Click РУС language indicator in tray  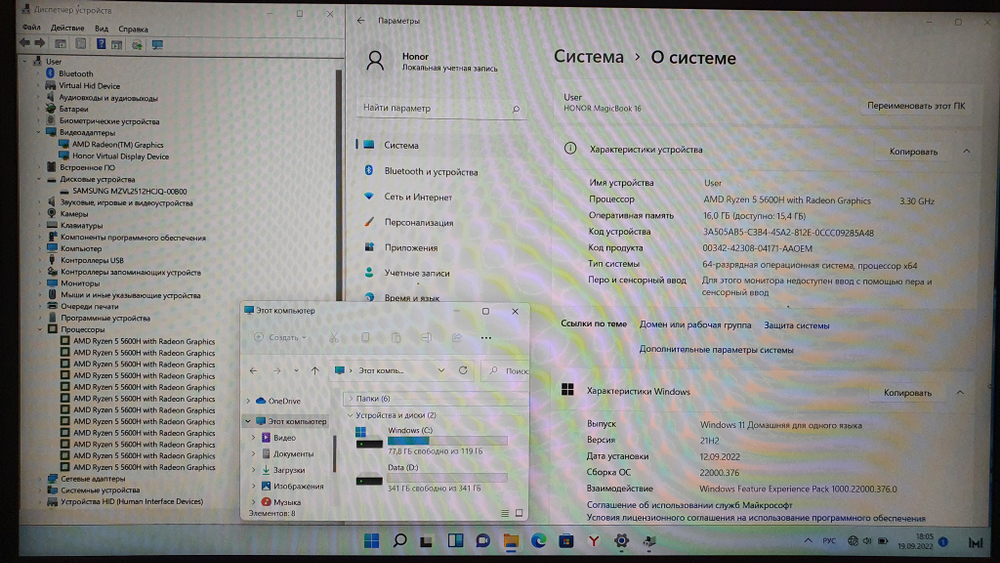click(828, 541)
